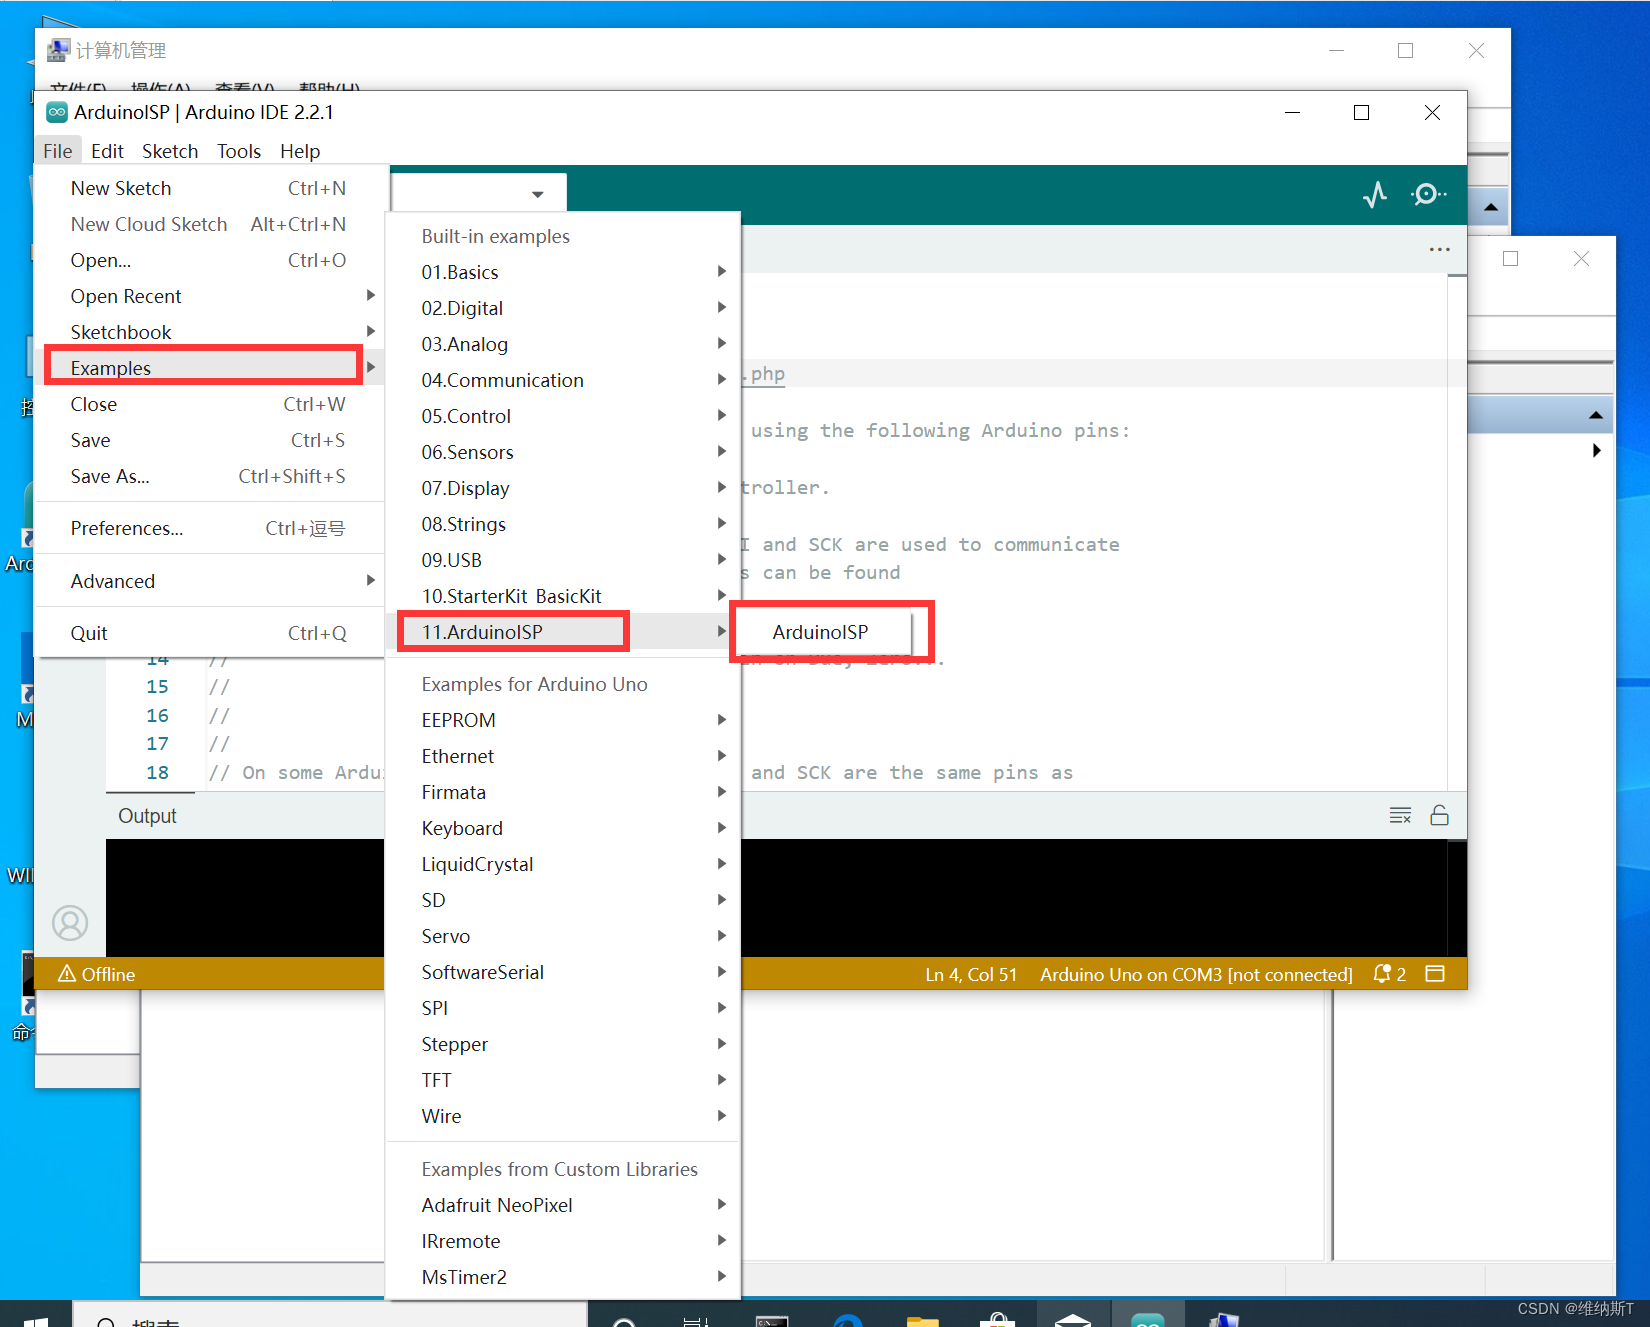Expand the Open Recent submenu
Image resolution: width=1650 pixels, height=1327 pixels.
[210, 296]
